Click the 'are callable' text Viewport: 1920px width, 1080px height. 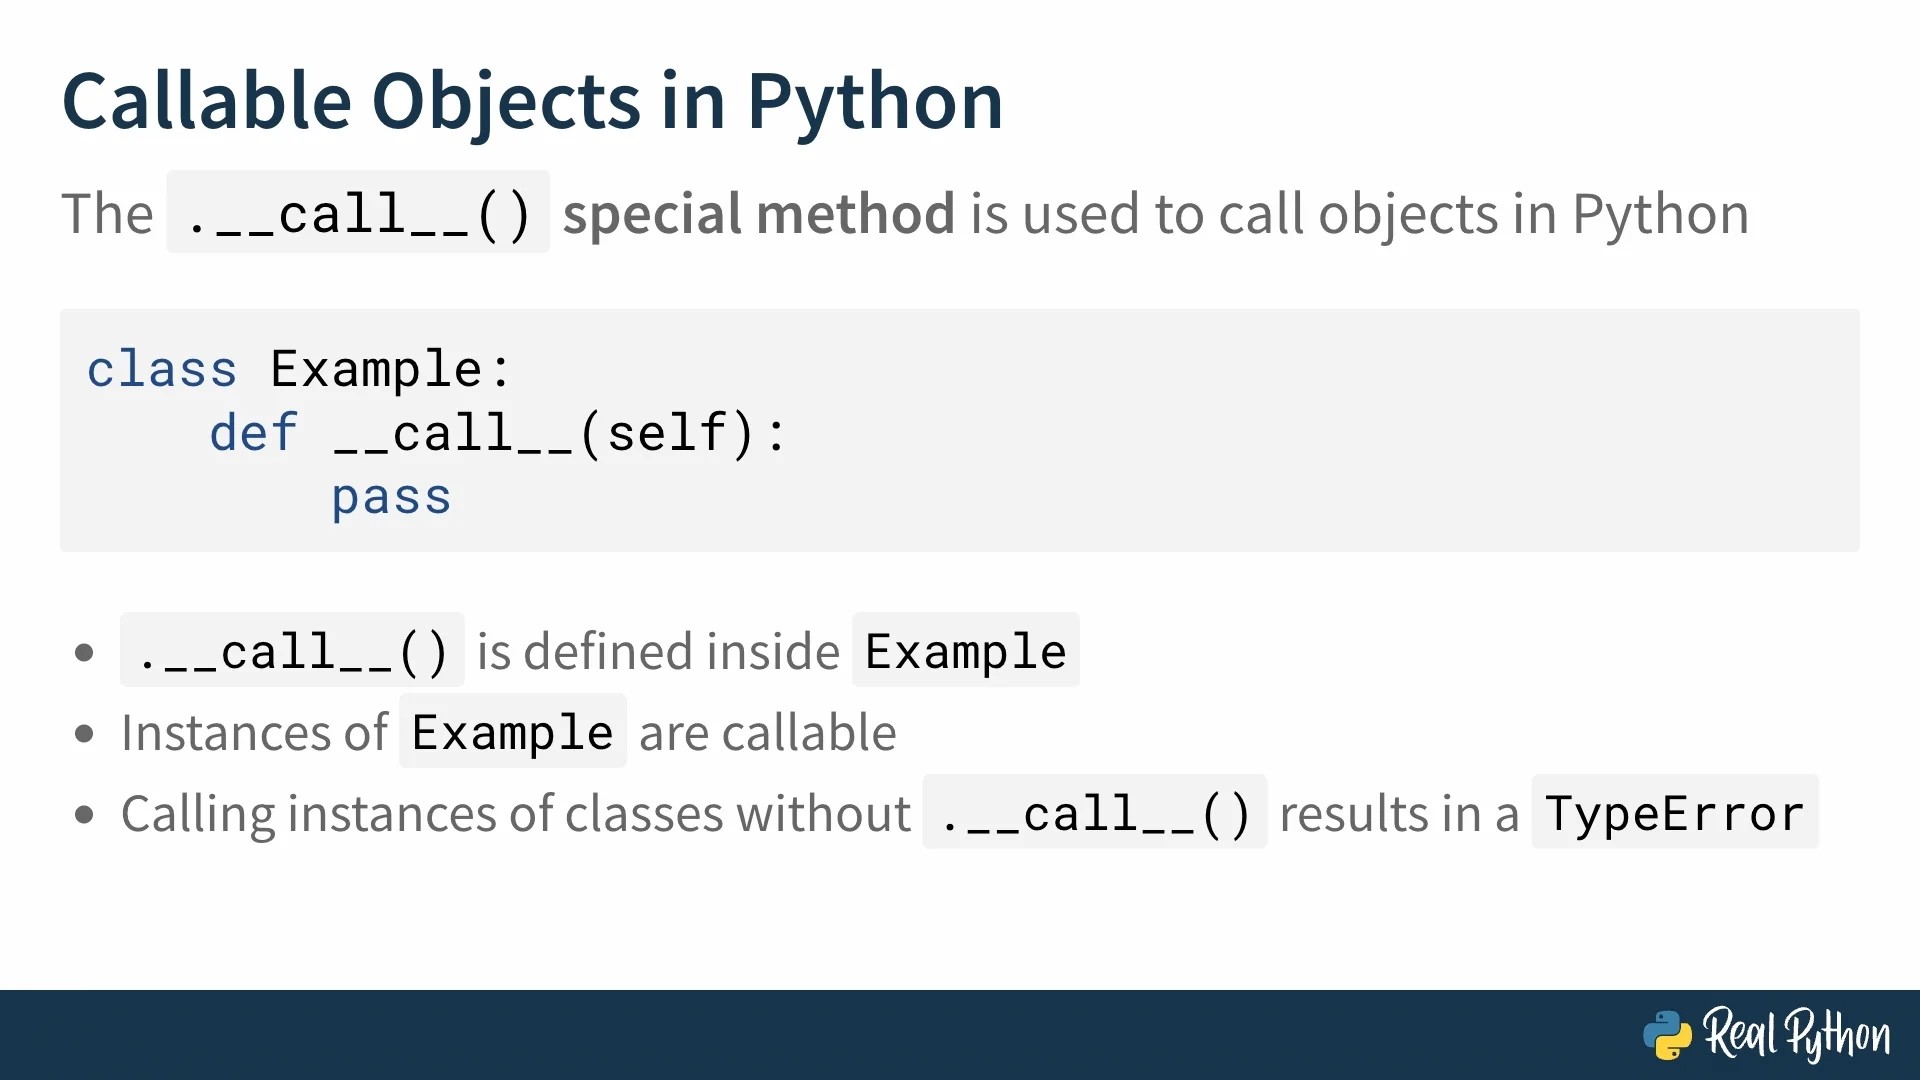[767, 733]
